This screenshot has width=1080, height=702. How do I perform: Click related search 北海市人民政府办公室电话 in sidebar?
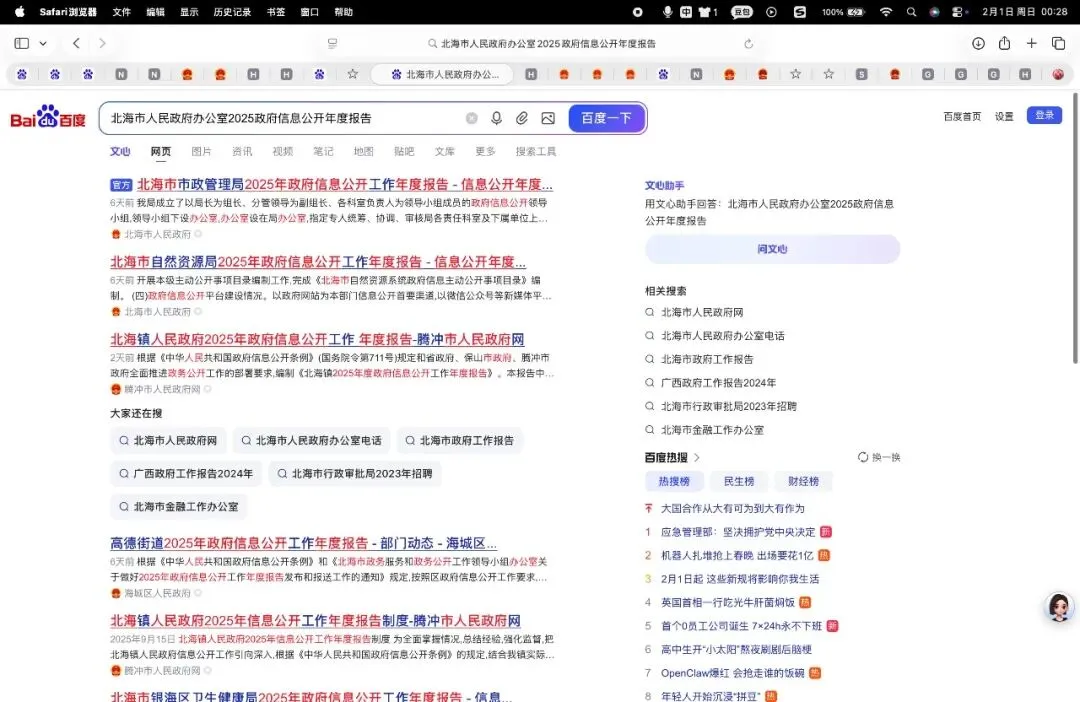point(723,335)
